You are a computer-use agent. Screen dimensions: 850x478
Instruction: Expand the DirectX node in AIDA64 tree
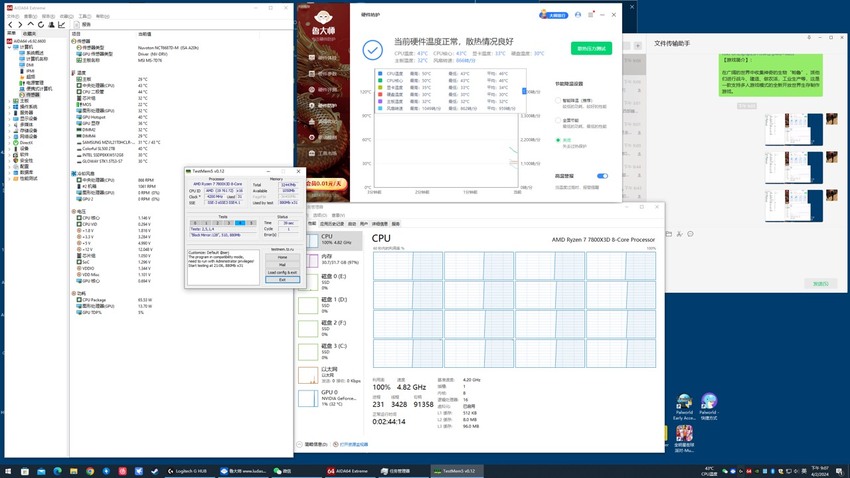pyautogui.click(x=10, y=143)
